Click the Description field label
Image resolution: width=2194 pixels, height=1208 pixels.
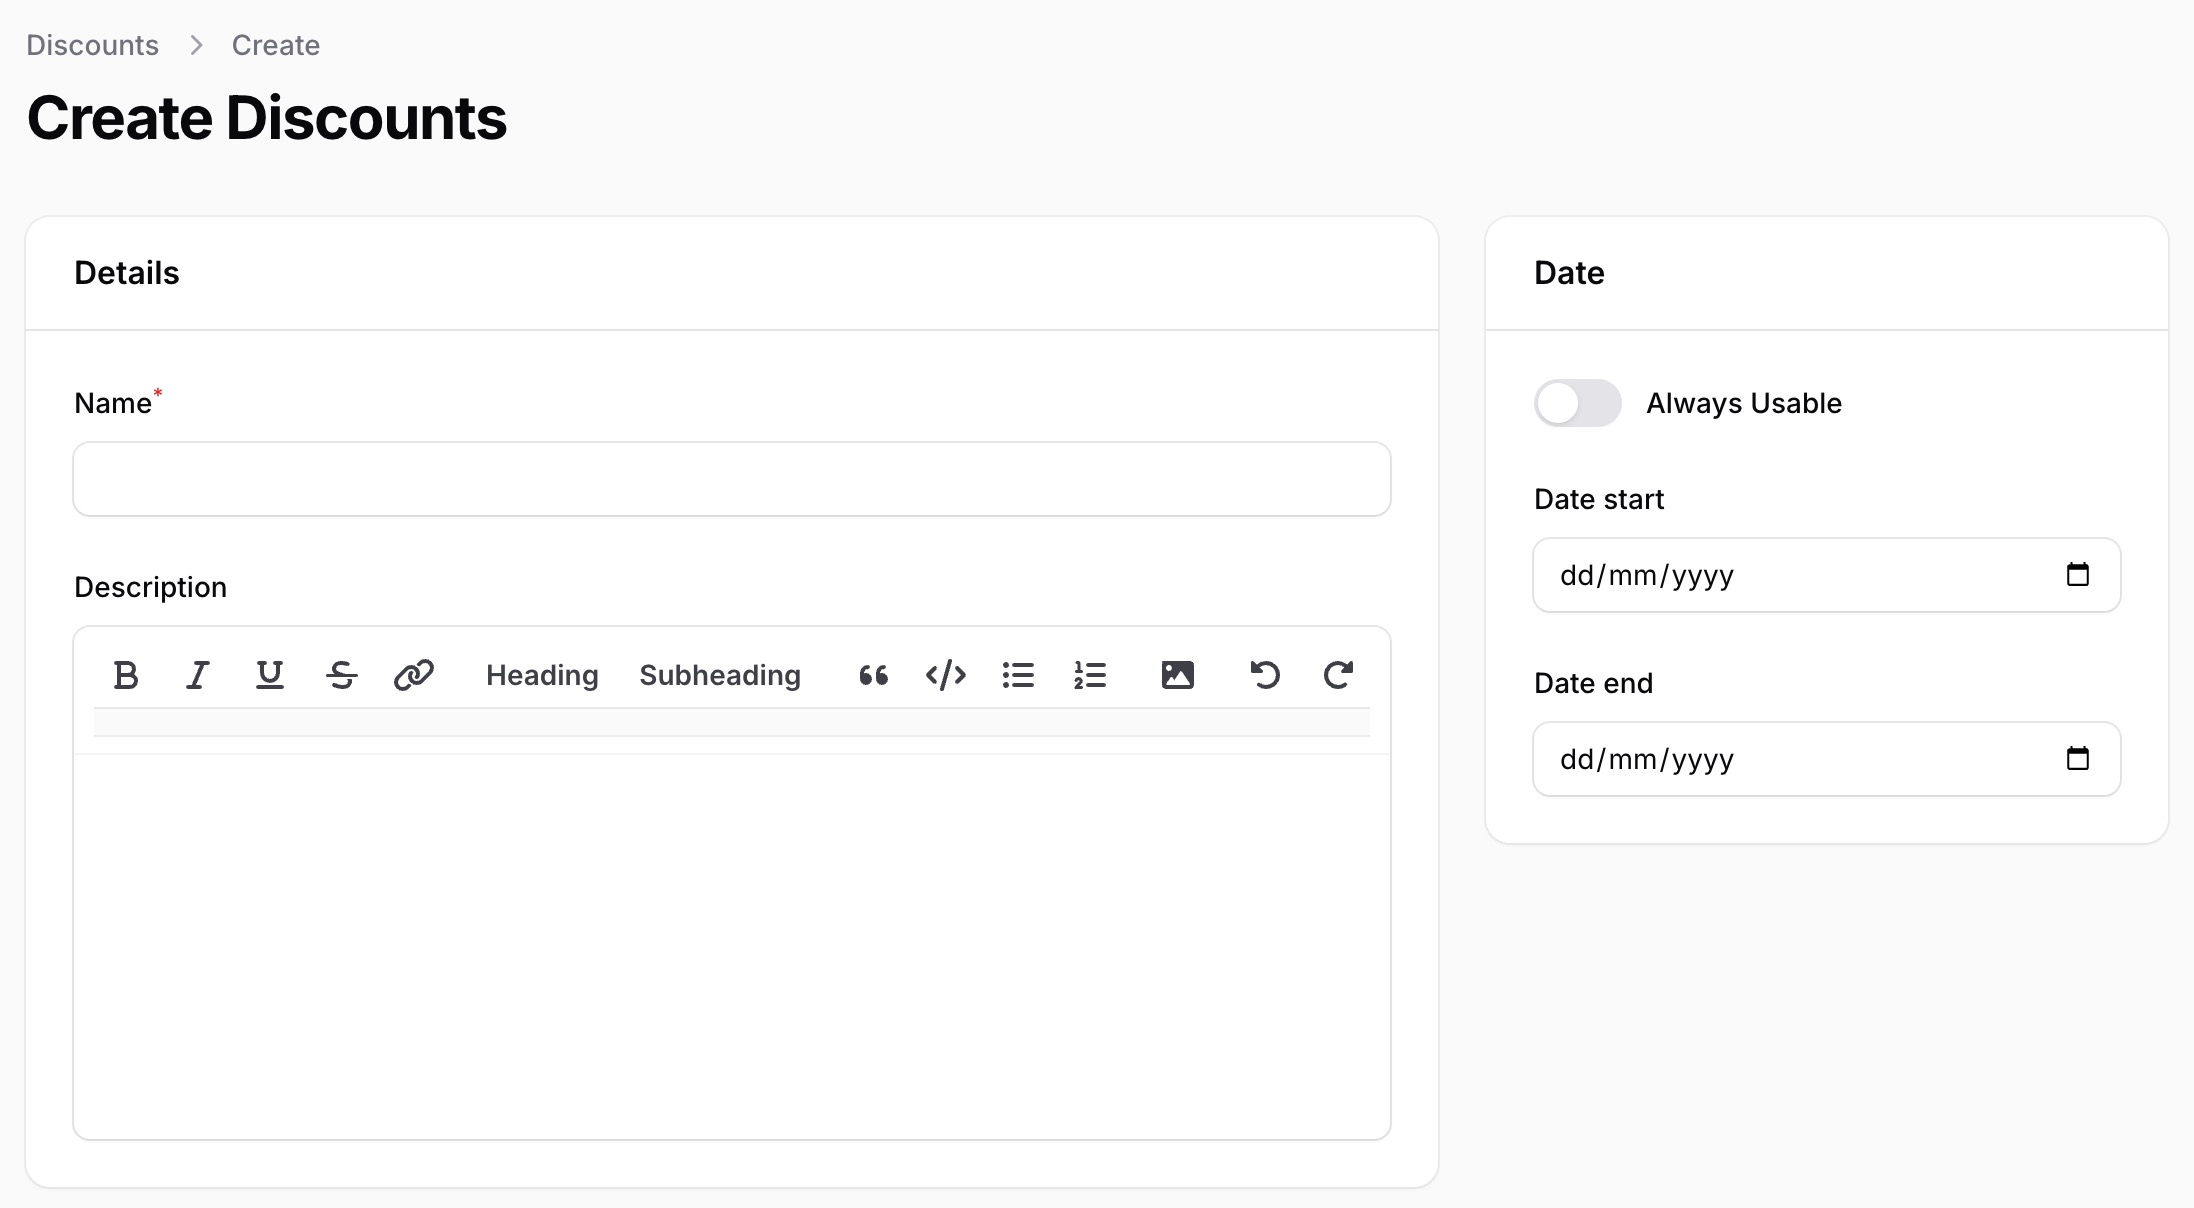coord(151,587)
